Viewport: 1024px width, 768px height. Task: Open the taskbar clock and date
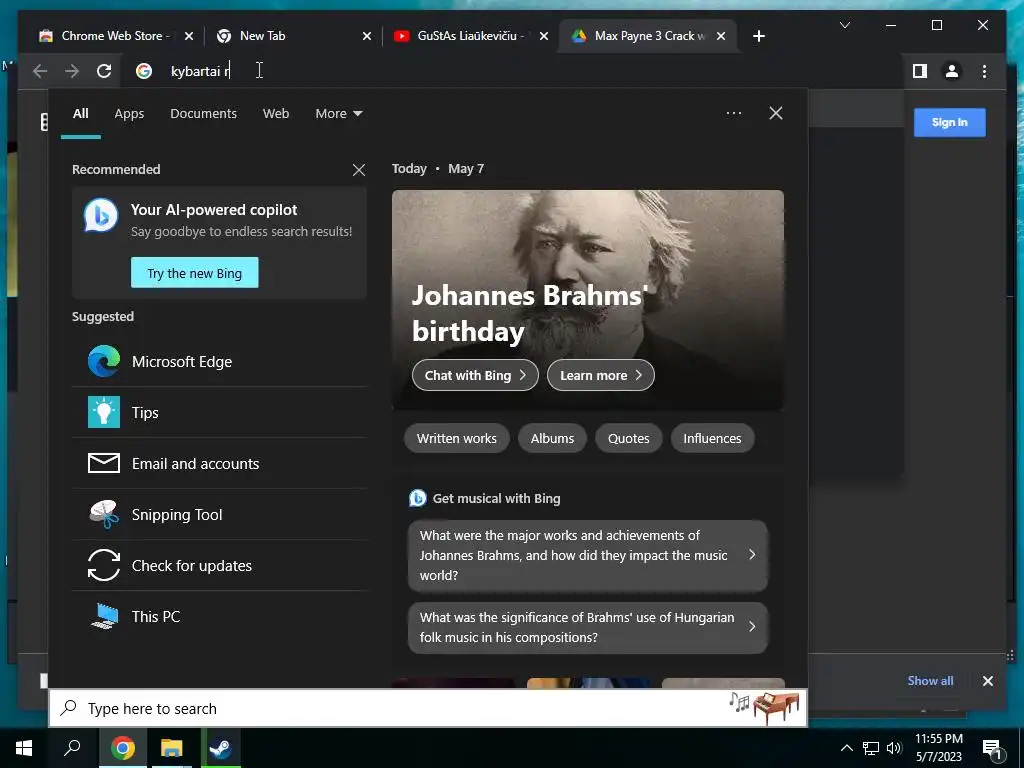pos(939,748)
